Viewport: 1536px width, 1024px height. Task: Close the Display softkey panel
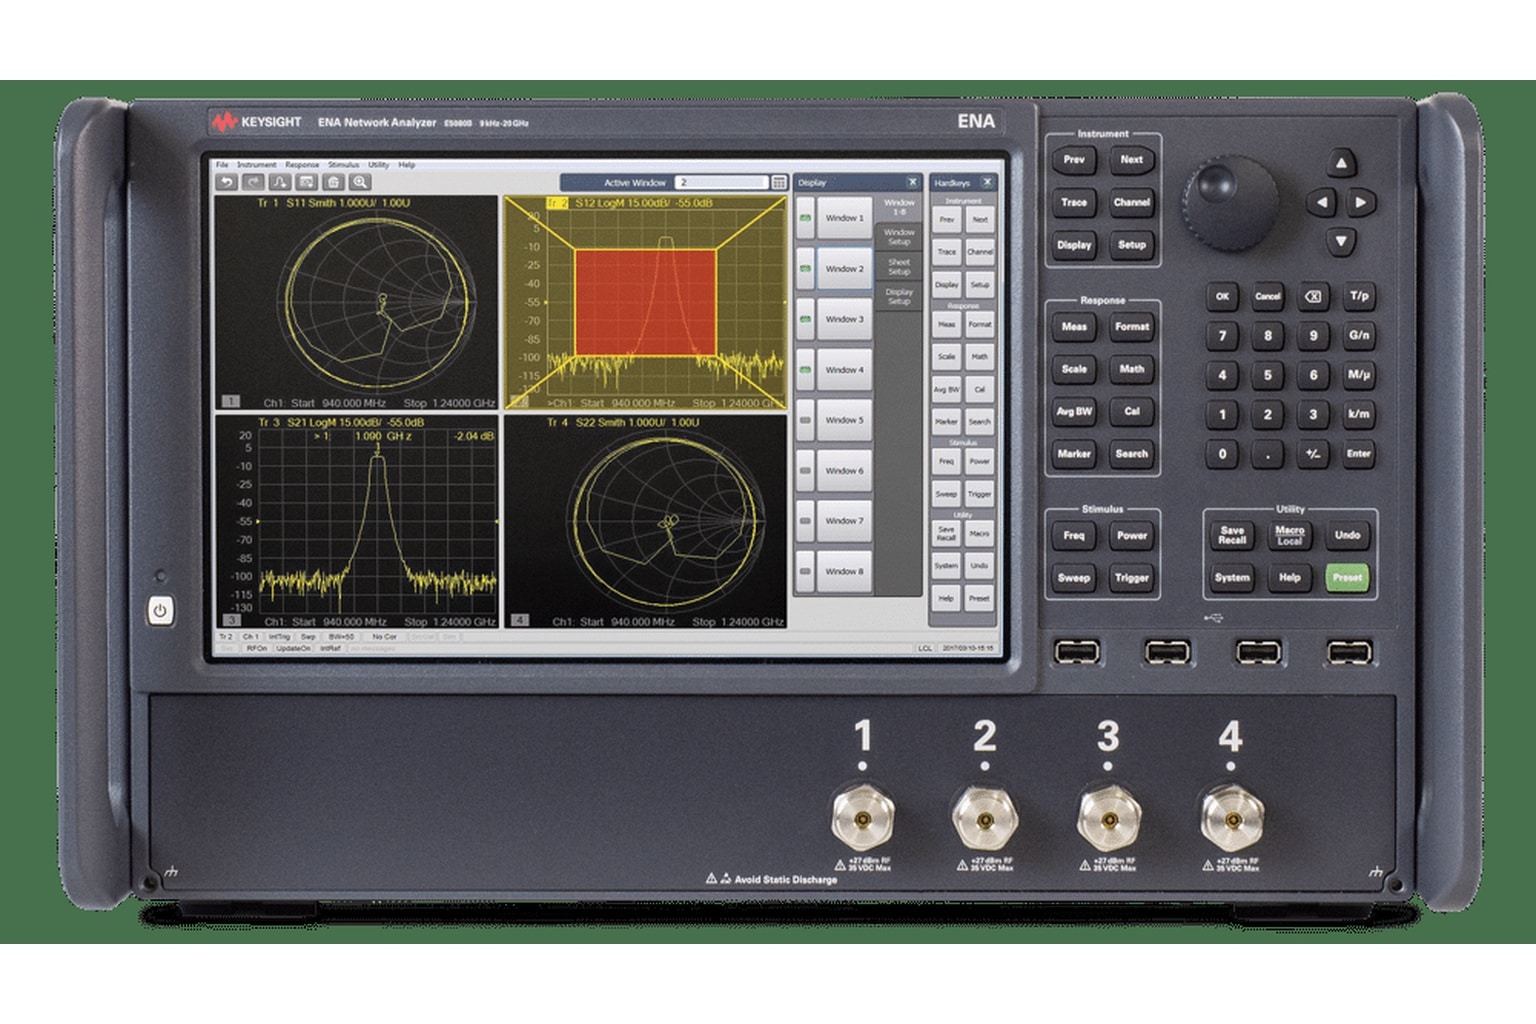[x=912, y=182]
